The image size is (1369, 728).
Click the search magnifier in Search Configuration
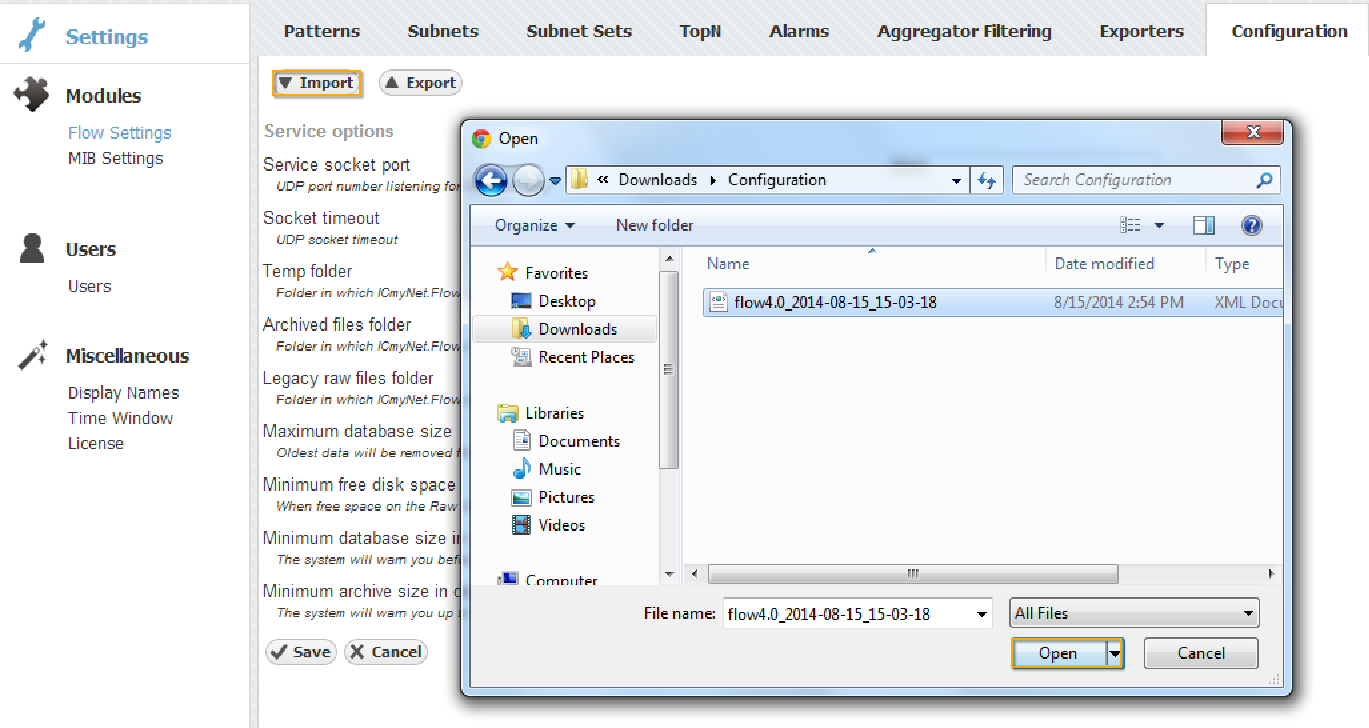pos(1266,180)
